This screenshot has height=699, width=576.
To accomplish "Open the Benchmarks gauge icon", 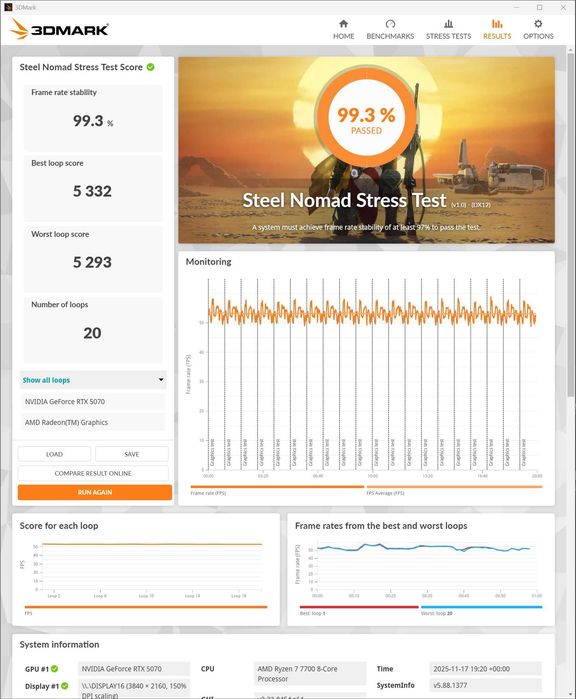I will (390, 24).
